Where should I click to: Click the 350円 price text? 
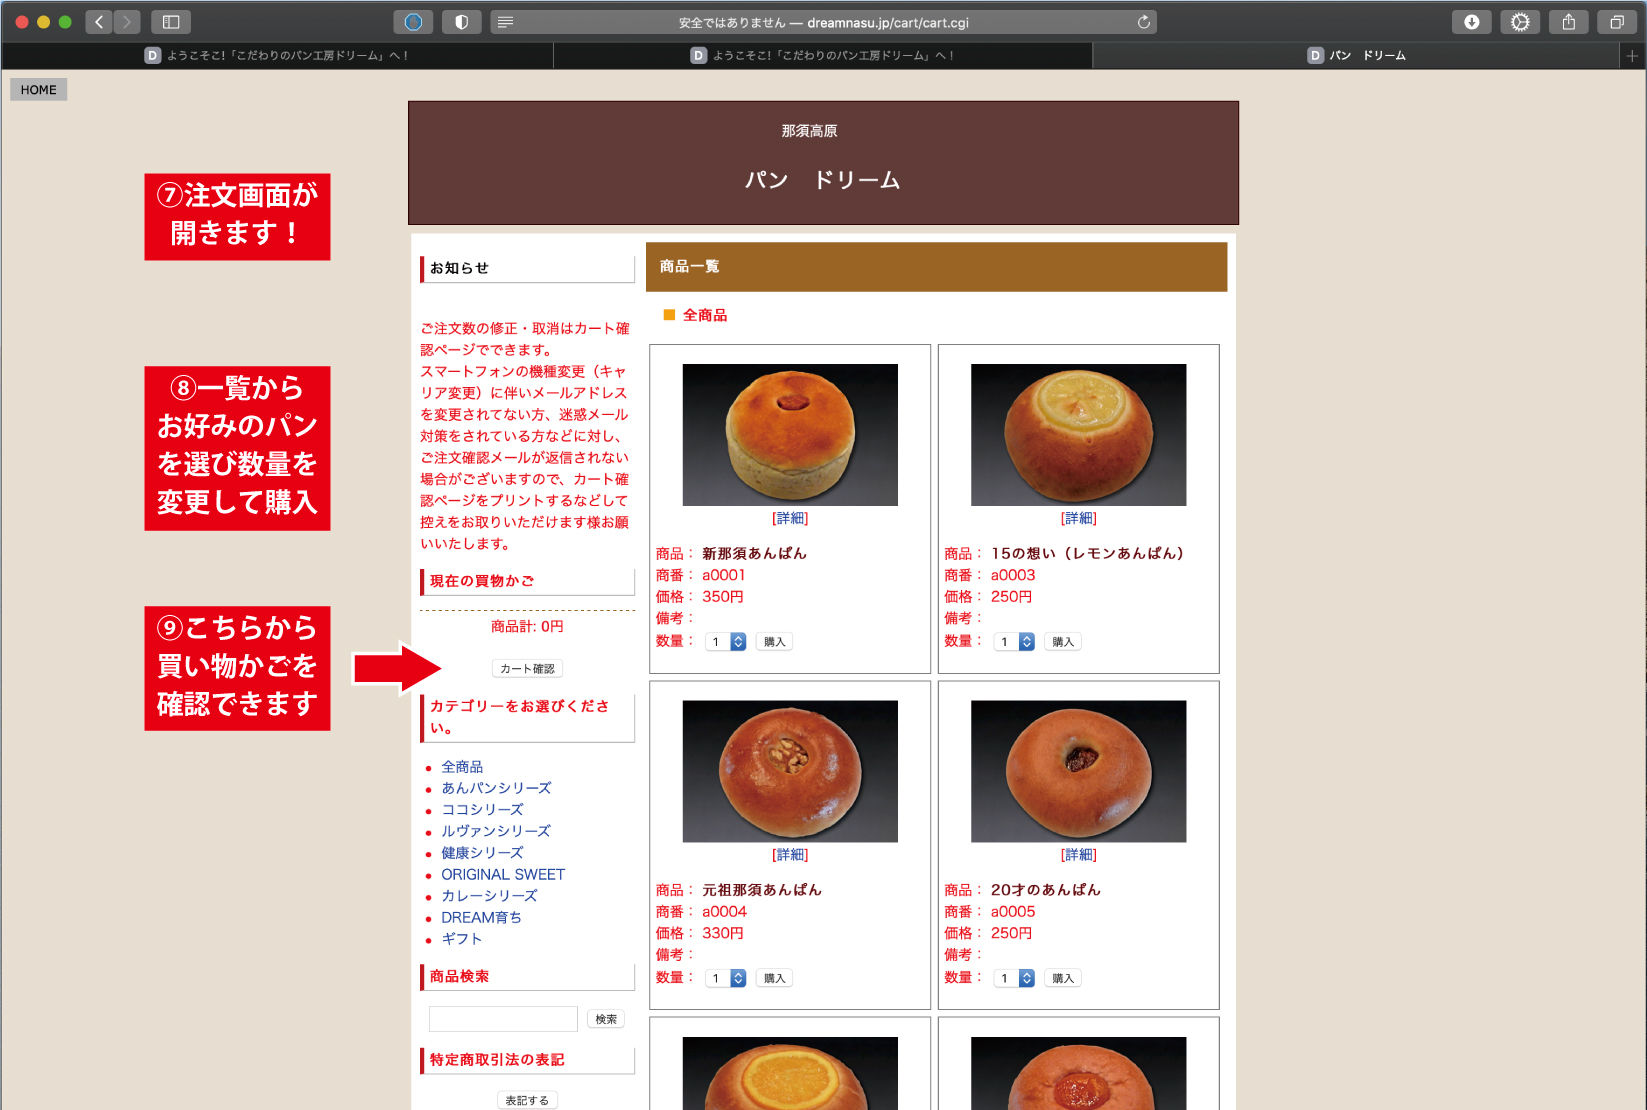[722, 597]
